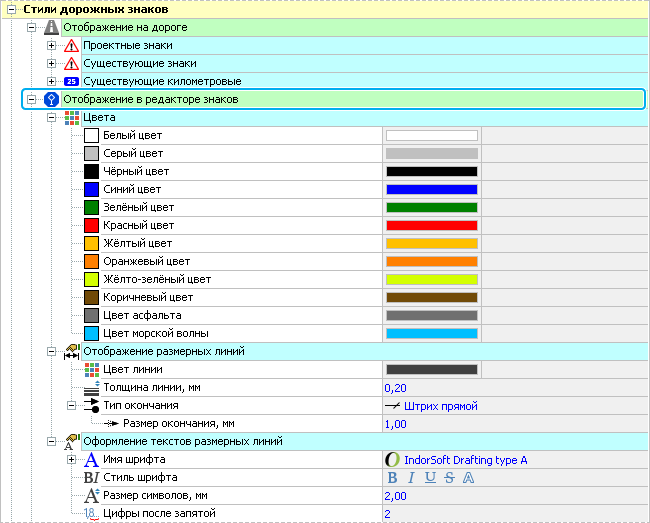The height and width of the screenshot is (523, 650).
Task: Expand the Проектные знаки node
Action: [x=52, y=46]
